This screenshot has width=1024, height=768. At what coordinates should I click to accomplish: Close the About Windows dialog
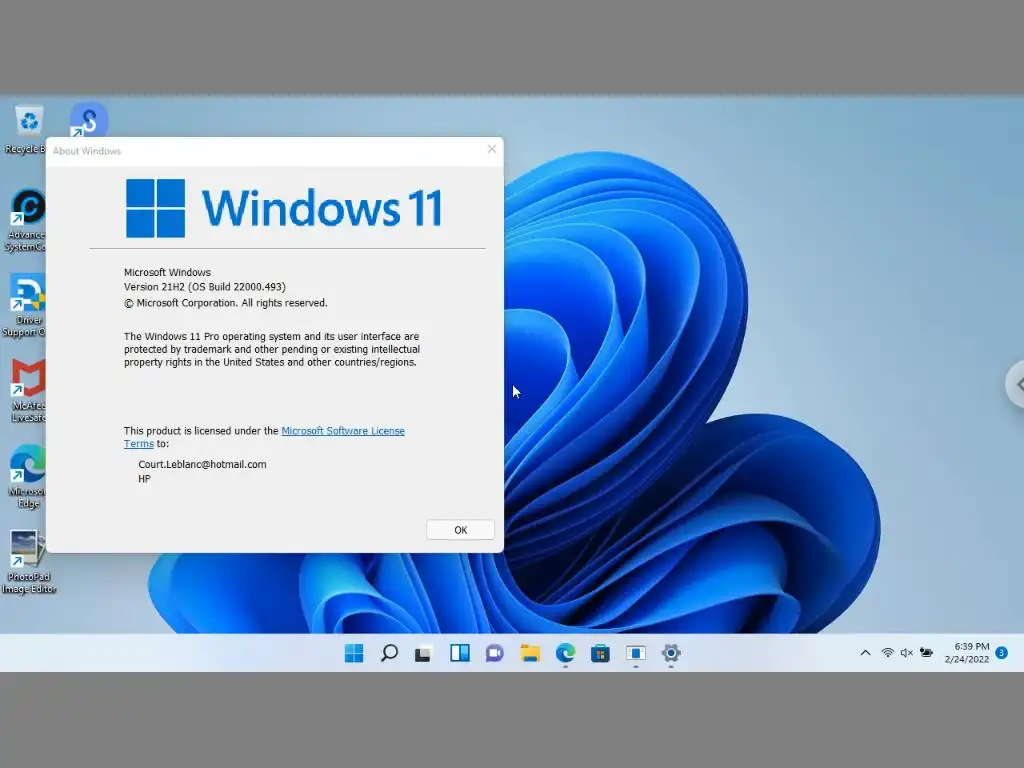pos(492,150)
